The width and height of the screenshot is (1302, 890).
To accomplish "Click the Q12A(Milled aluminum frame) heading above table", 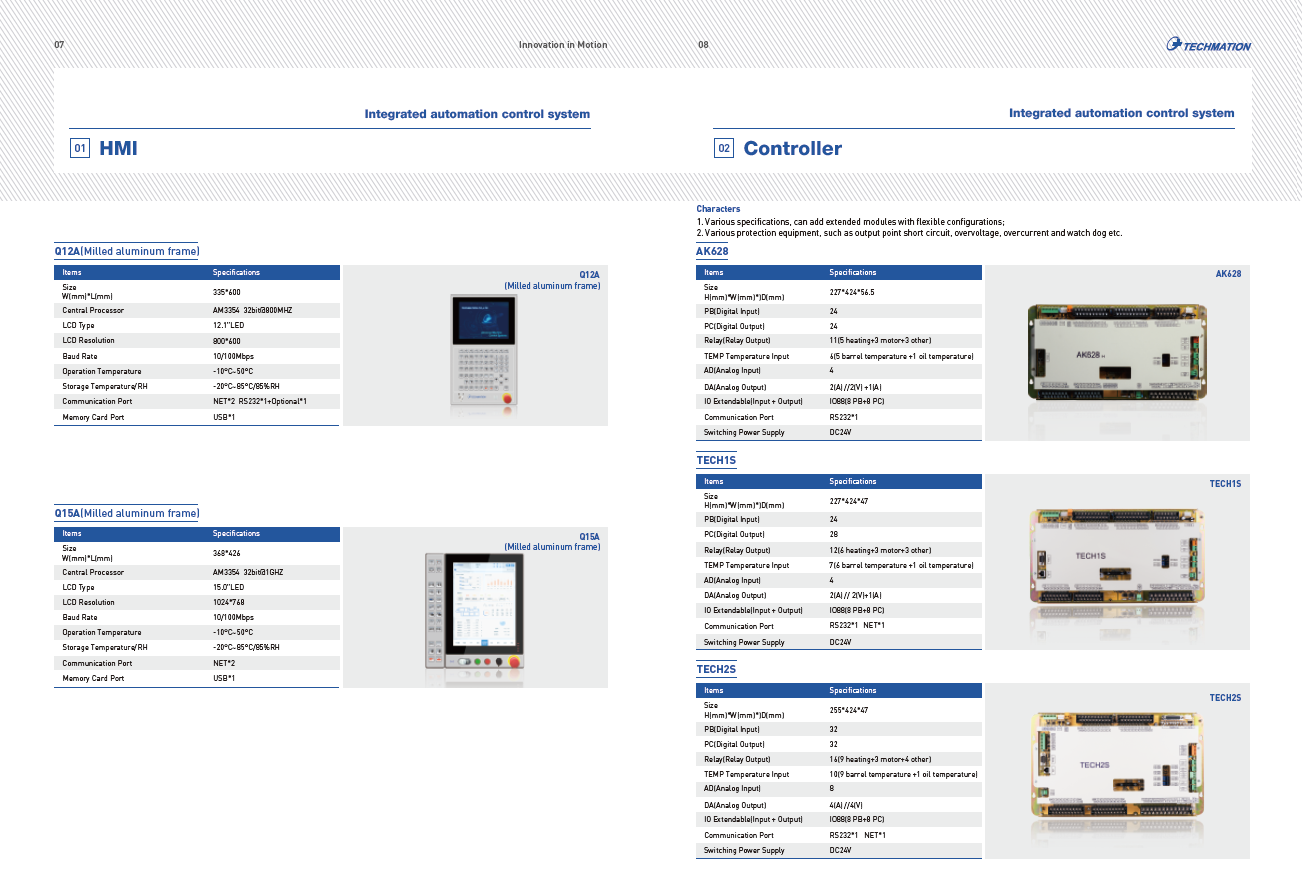I will [127, 251].
